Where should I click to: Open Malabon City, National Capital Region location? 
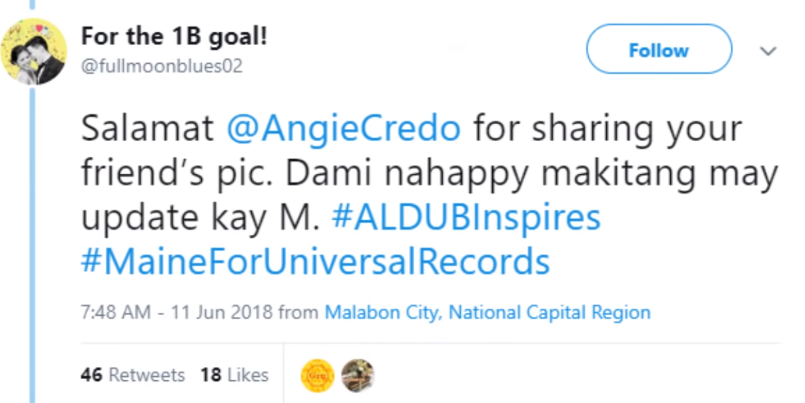(x=488, y=312)
